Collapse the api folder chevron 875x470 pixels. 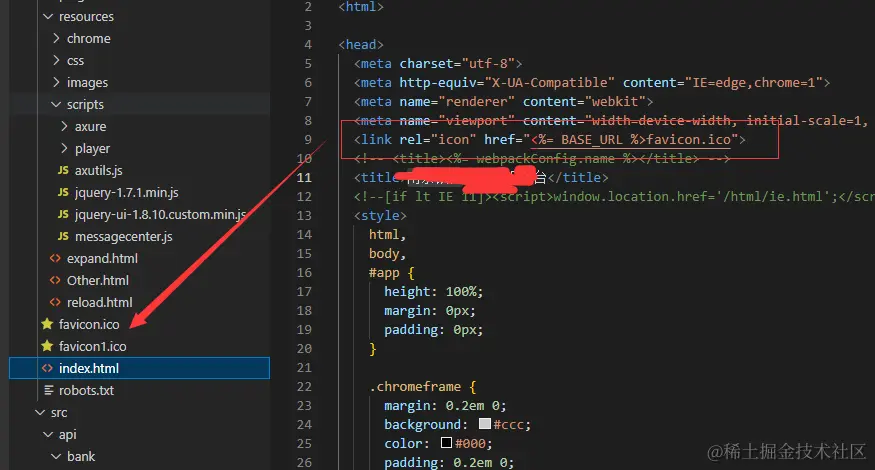[48, 434]
